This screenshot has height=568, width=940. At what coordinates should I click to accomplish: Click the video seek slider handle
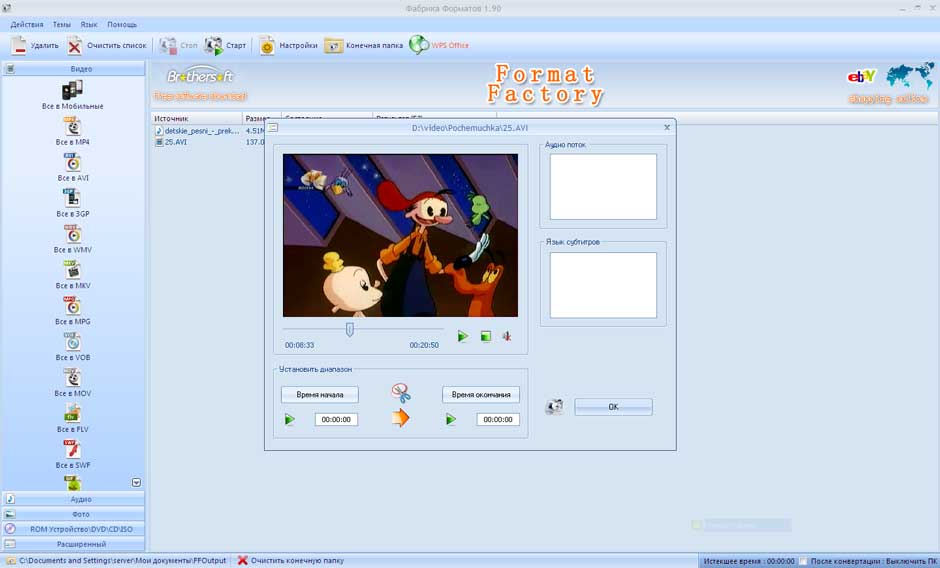click(350, 329)
